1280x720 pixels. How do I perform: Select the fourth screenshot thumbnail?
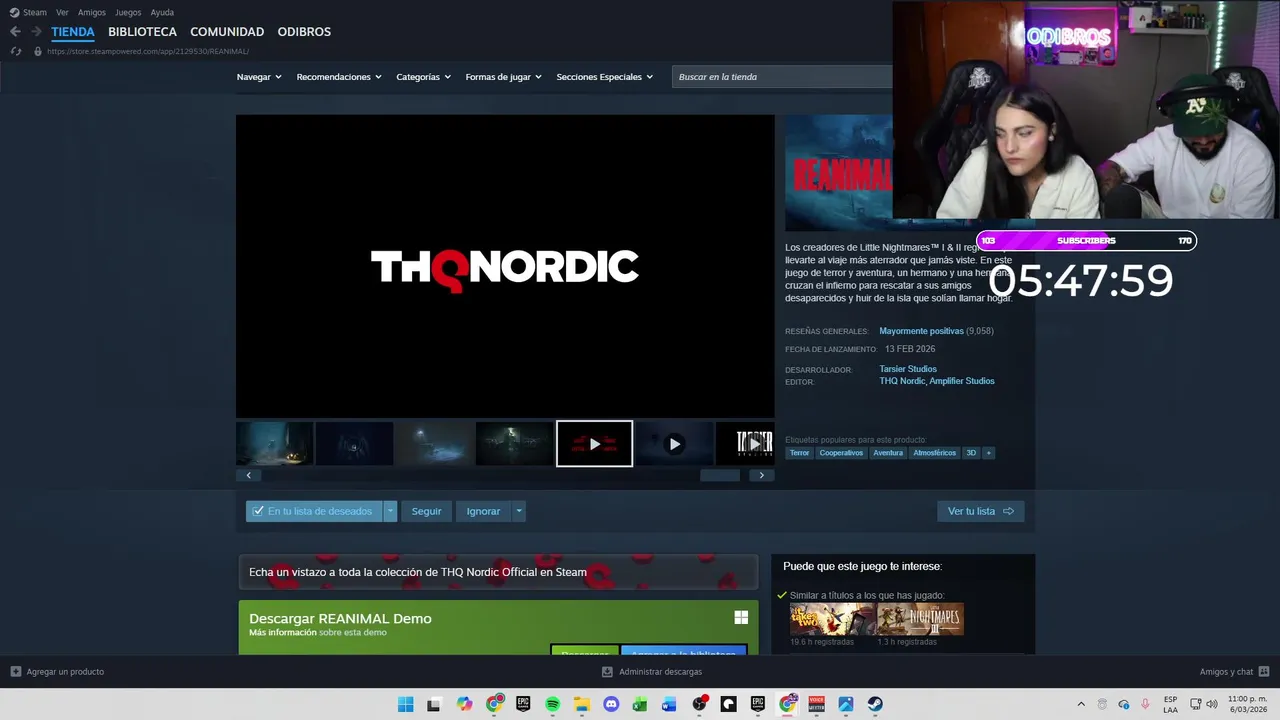click(514, 444)
